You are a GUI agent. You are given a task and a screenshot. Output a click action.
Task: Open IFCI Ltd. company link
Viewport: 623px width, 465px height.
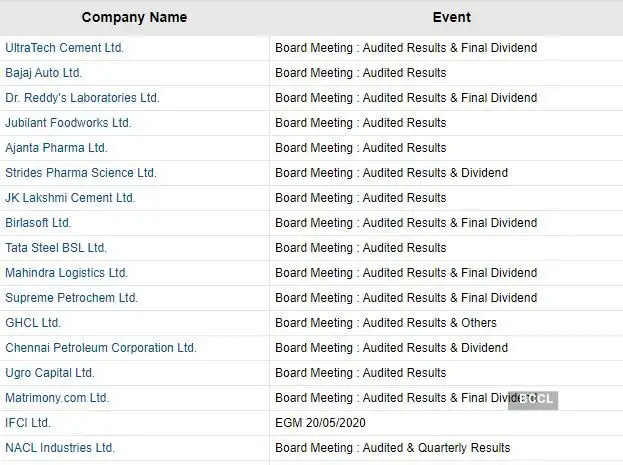tap(28, 423)
